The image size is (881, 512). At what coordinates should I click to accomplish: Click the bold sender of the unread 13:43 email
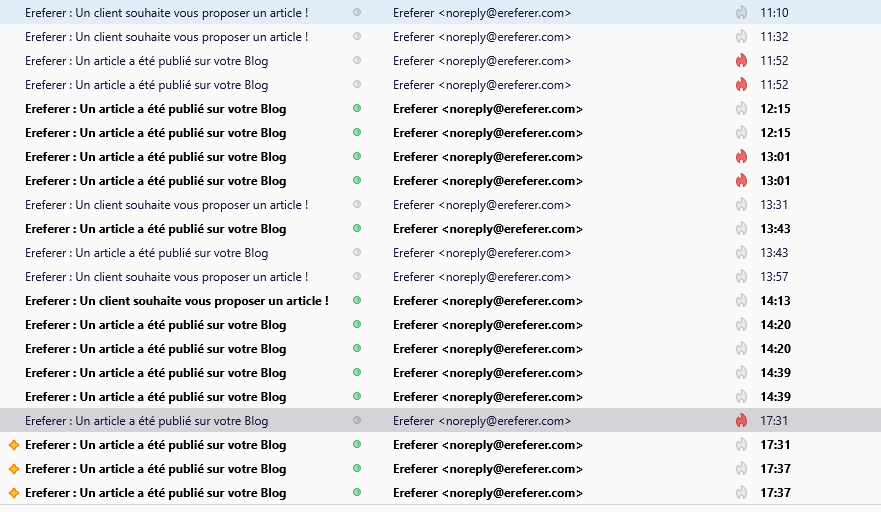click(x=488, y=229)
